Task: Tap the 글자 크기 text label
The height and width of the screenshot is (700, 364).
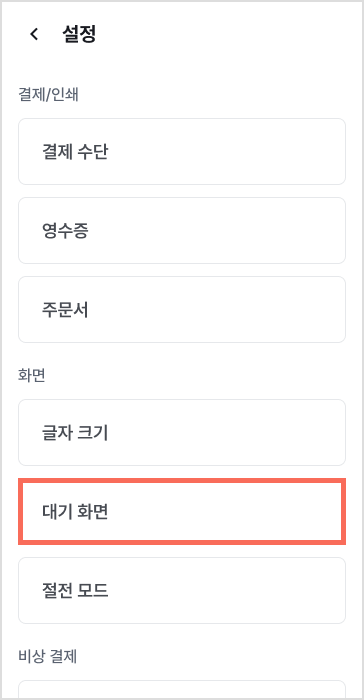Action: coord(75,433)
